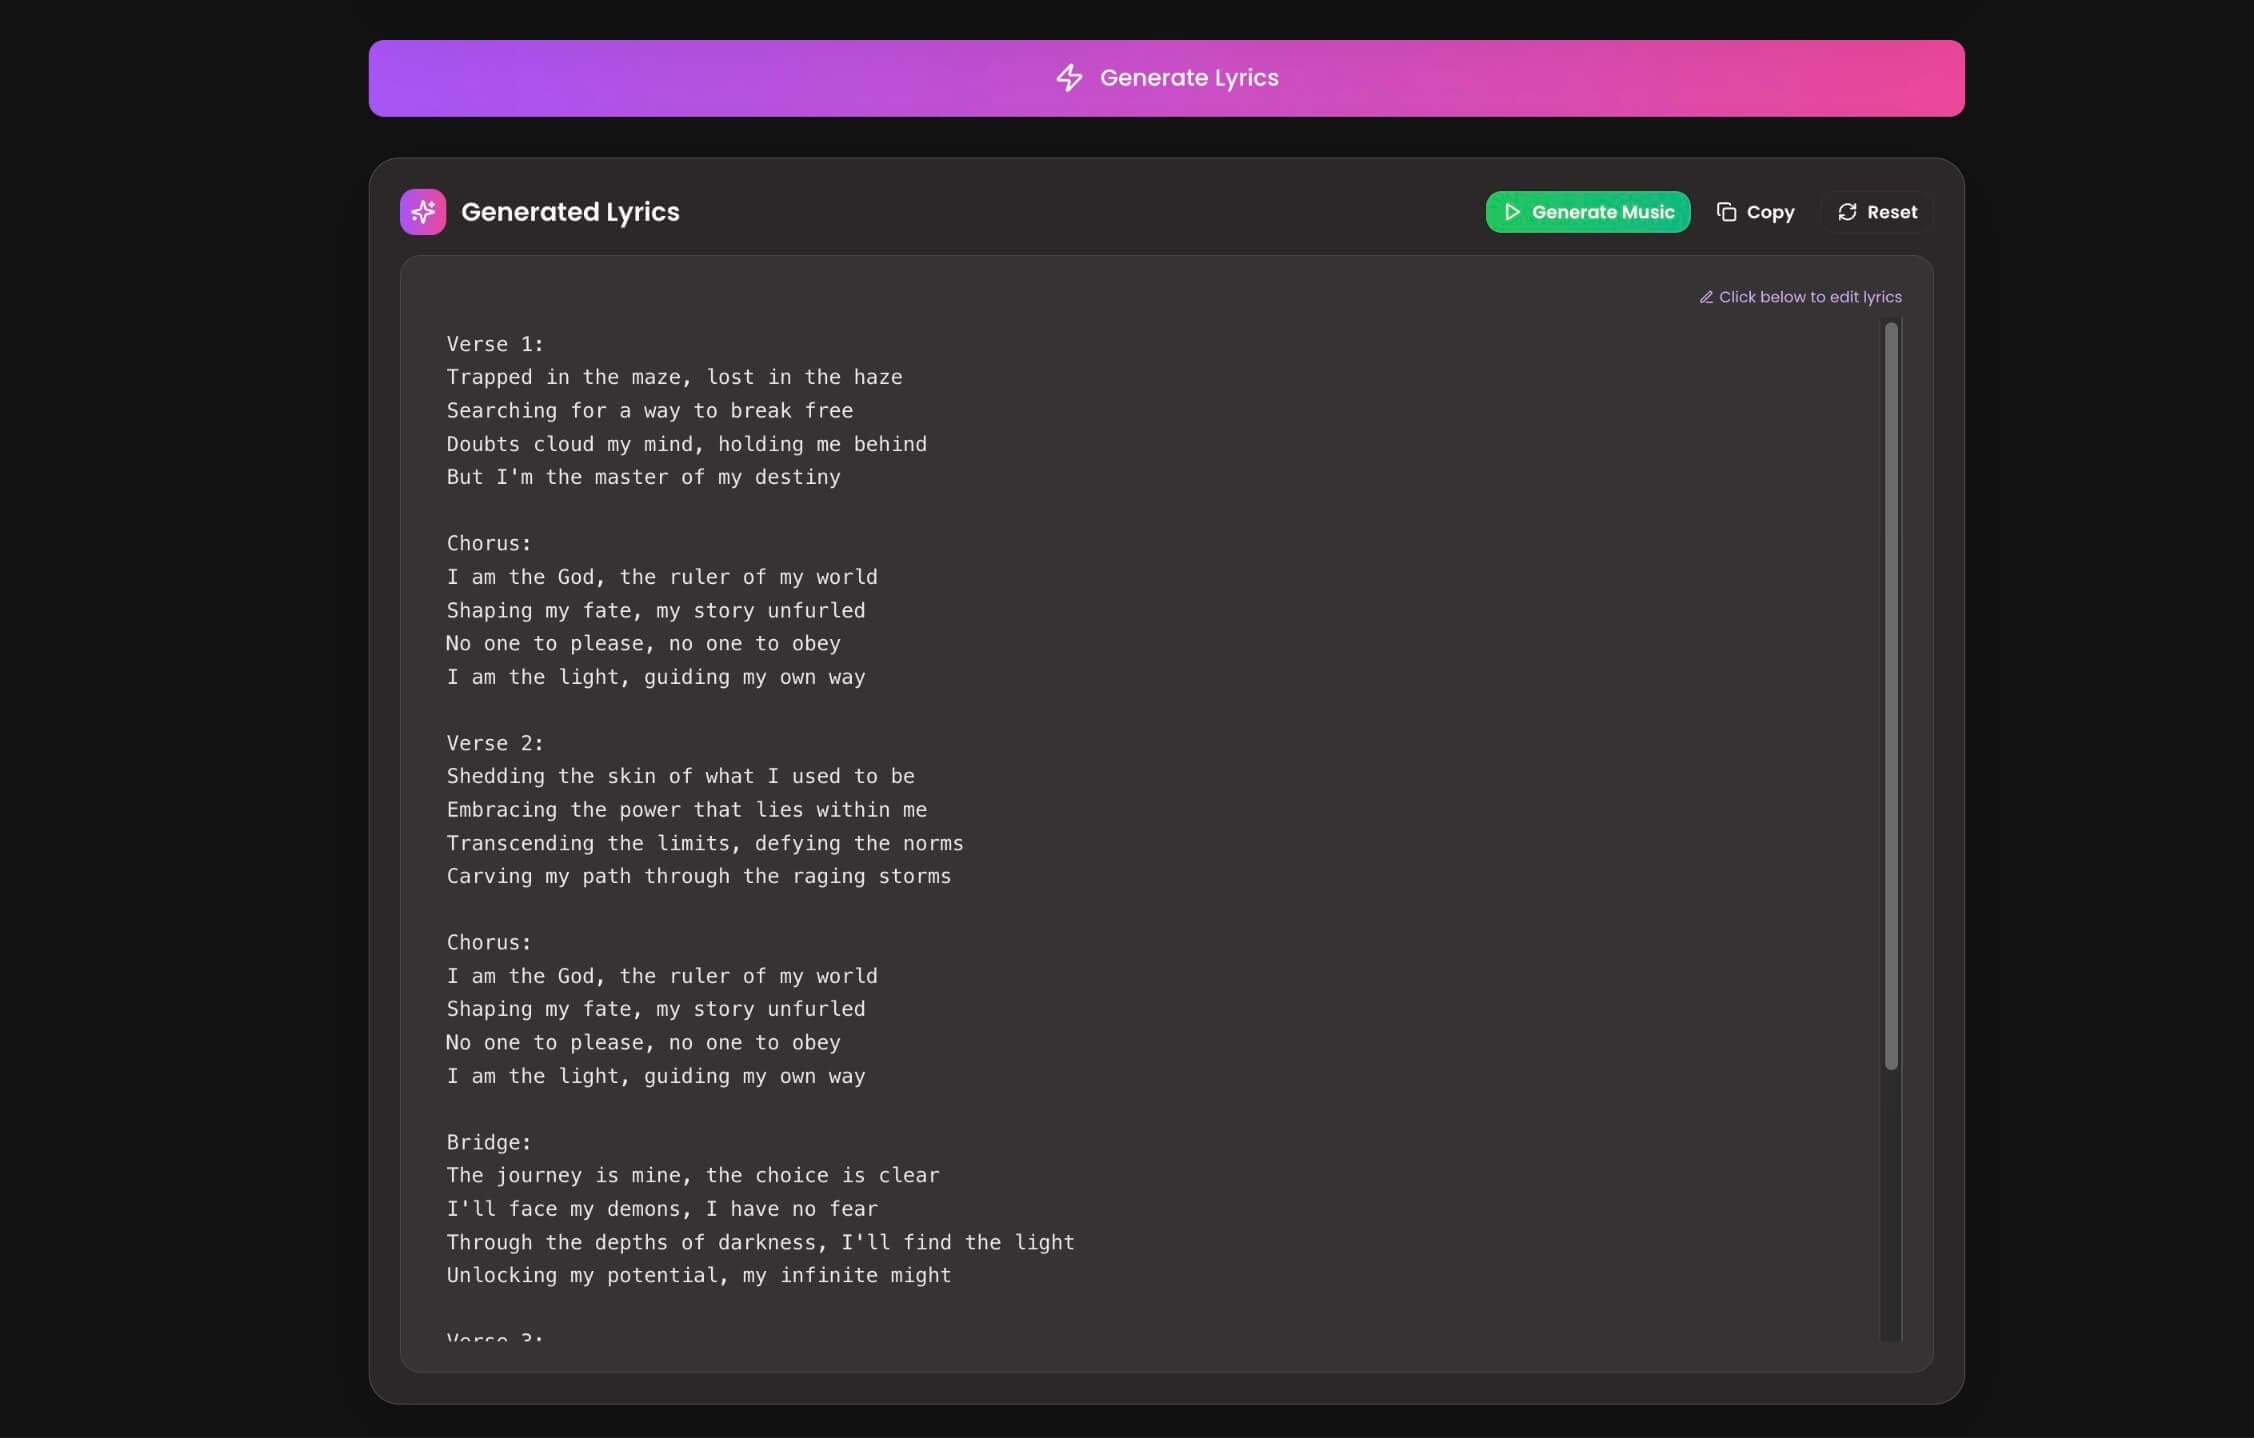
Task: Click the pink sparkle Generated Lyrics icon
Action: [423, 212]
